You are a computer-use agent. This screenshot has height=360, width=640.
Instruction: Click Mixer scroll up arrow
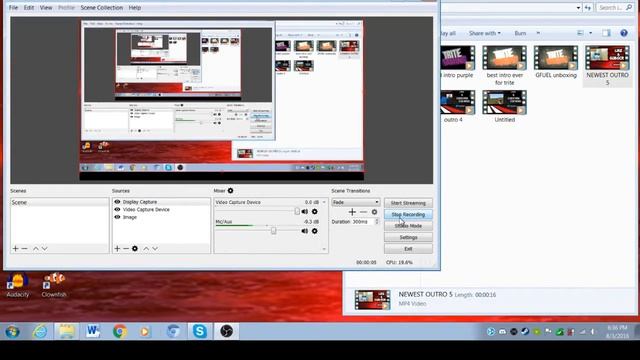(324, 202)
